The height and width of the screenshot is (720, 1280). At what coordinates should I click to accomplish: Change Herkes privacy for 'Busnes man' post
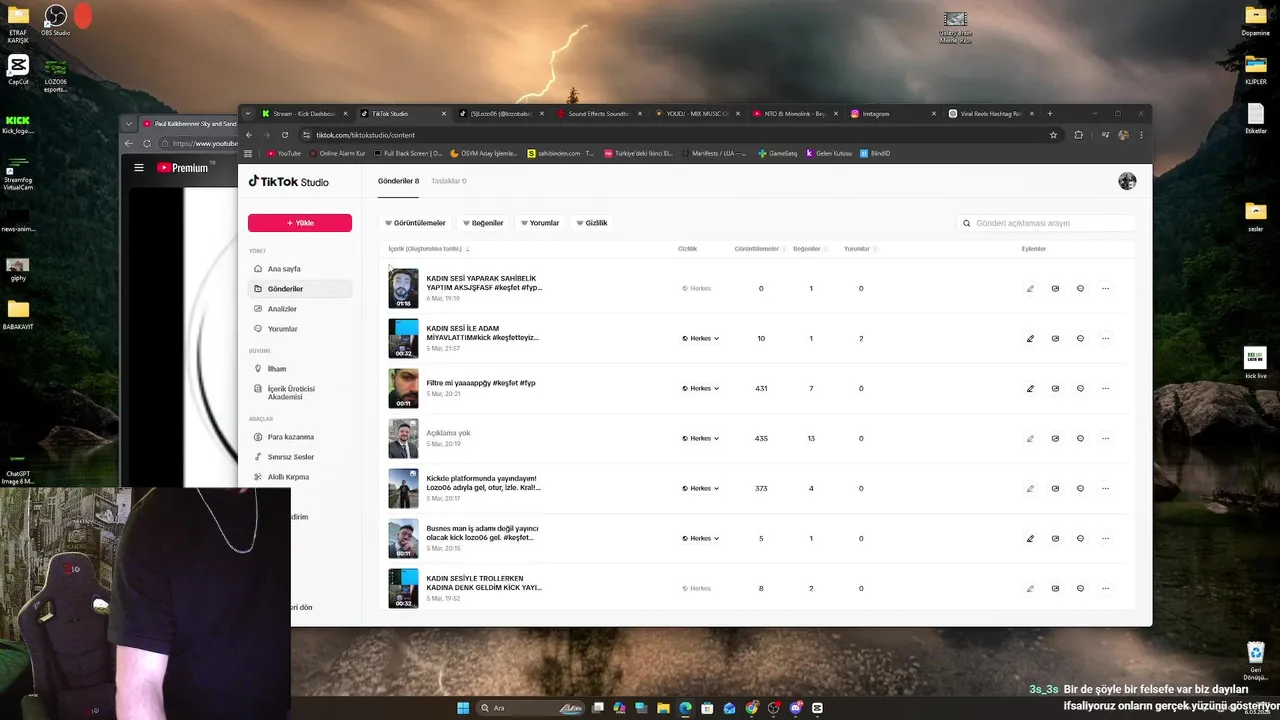coord(701,538)
